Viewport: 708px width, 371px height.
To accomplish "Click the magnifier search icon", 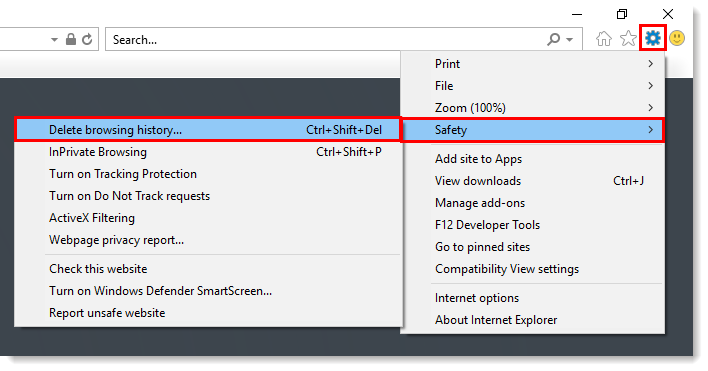I will point(554,40).
